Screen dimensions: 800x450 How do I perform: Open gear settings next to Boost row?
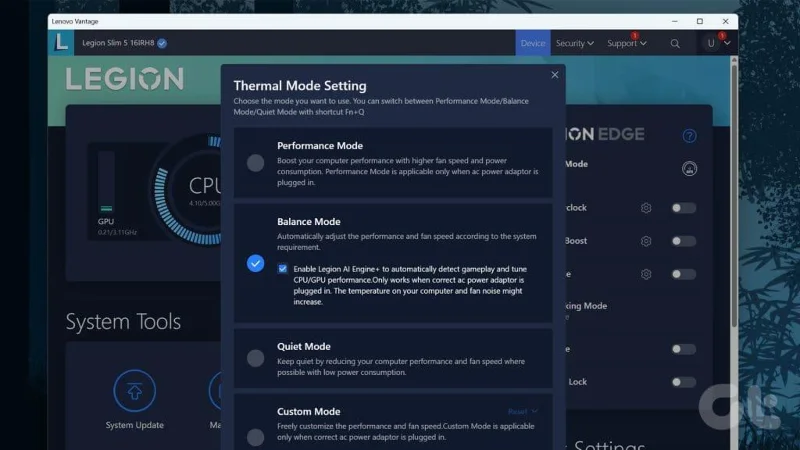[646, 241]
